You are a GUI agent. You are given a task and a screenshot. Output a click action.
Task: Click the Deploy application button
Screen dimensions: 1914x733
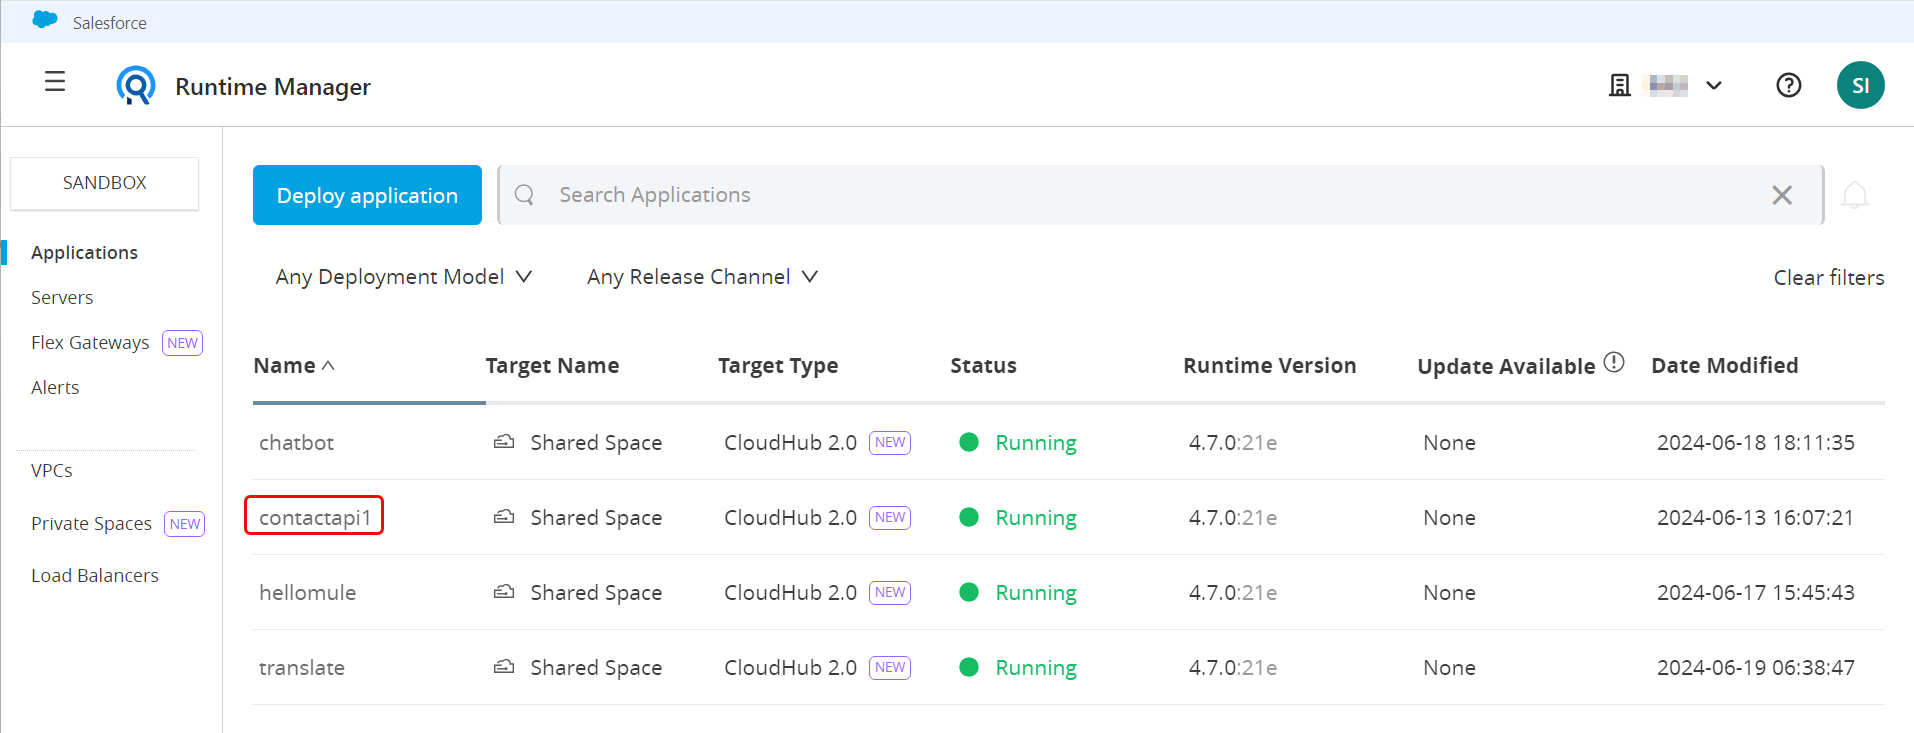367,195
